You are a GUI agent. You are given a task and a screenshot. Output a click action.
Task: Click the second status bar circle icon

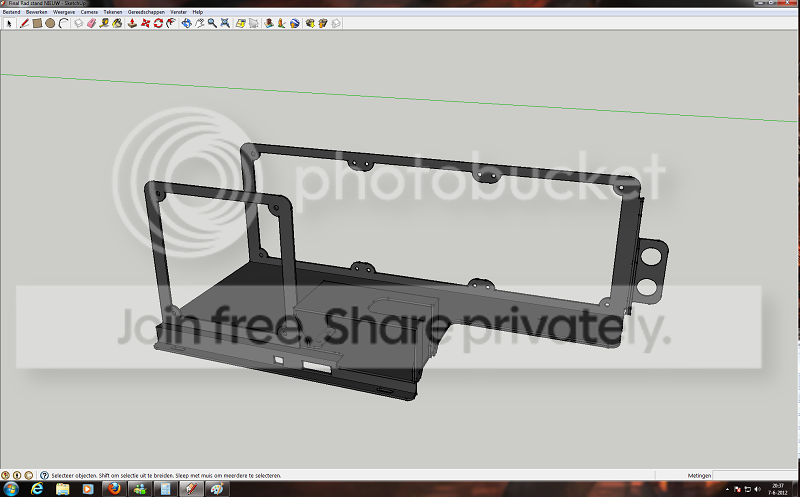click(17, 475)
